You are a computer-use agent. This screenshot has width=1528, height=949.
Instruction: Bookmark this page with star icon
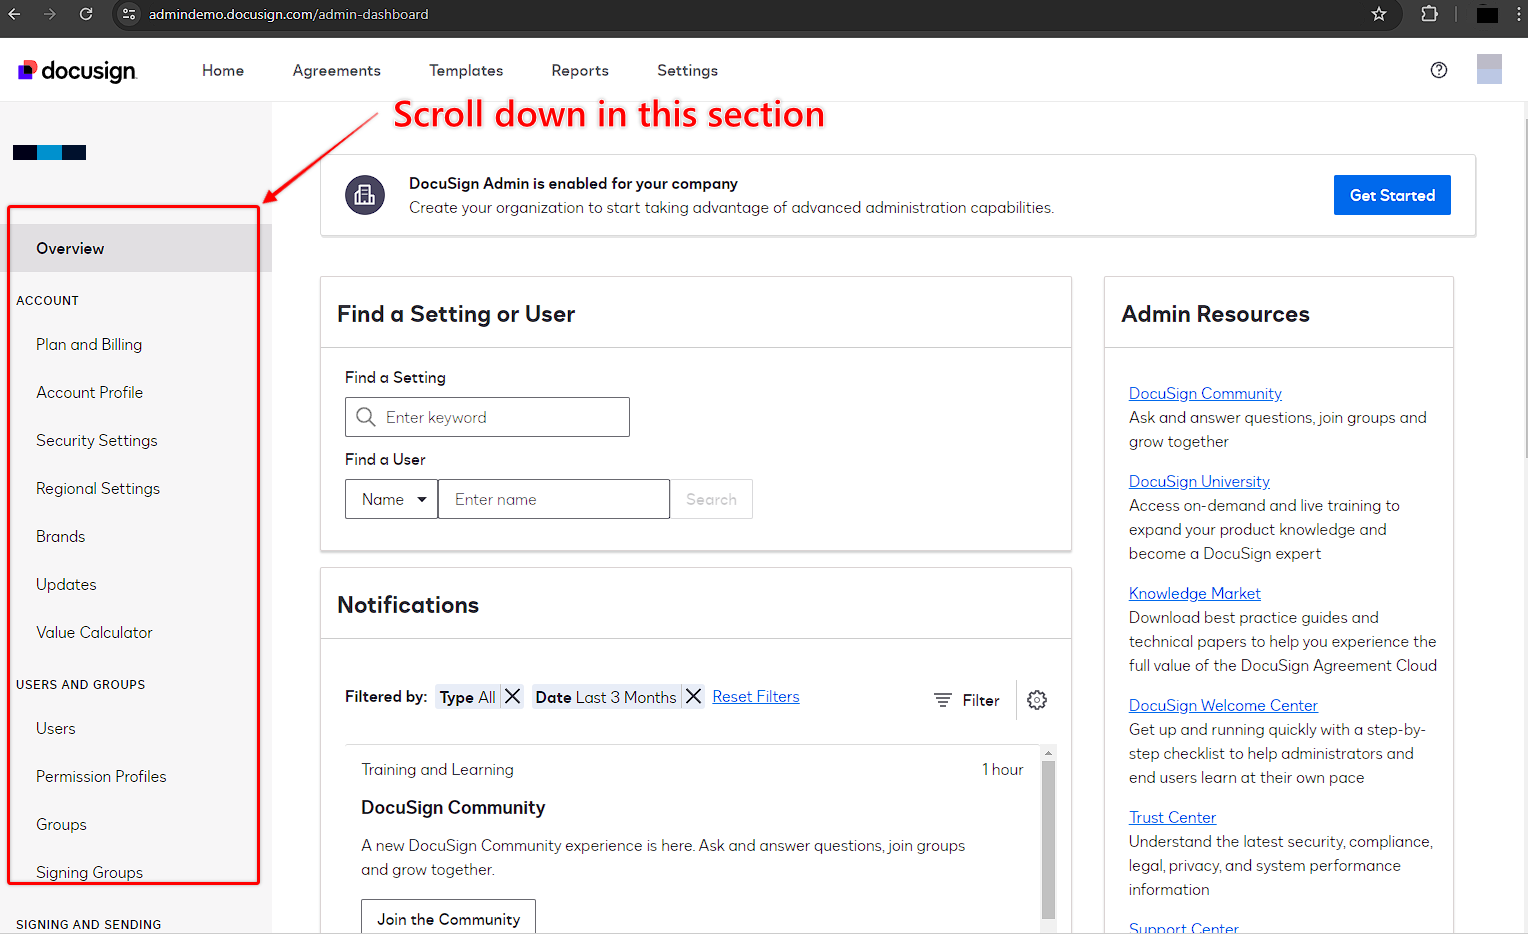[x=1379, y=14]
